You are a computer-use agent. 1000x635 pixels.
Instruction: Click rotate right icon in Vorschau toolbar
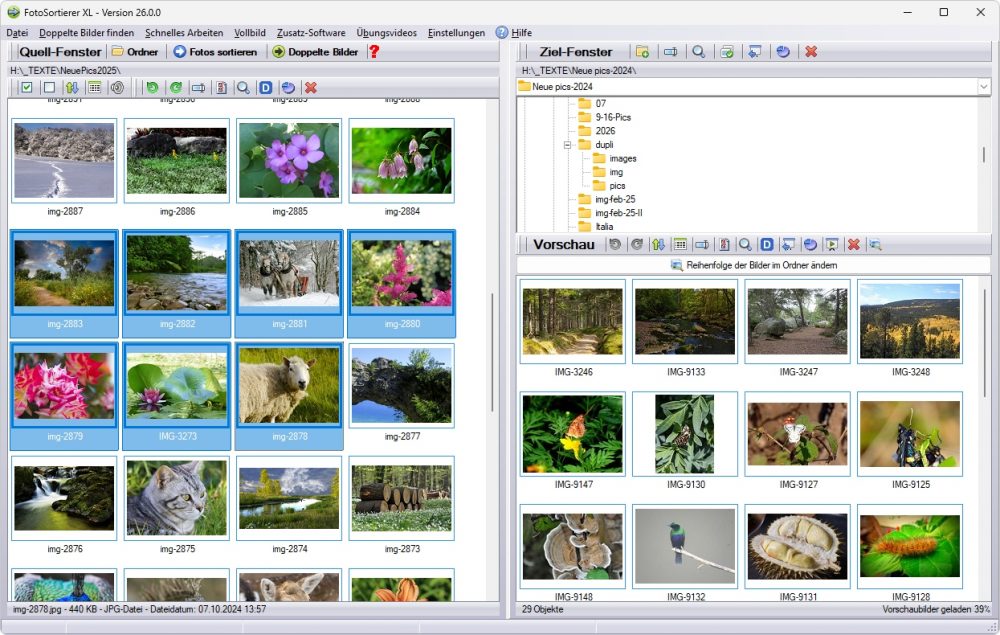636,244
